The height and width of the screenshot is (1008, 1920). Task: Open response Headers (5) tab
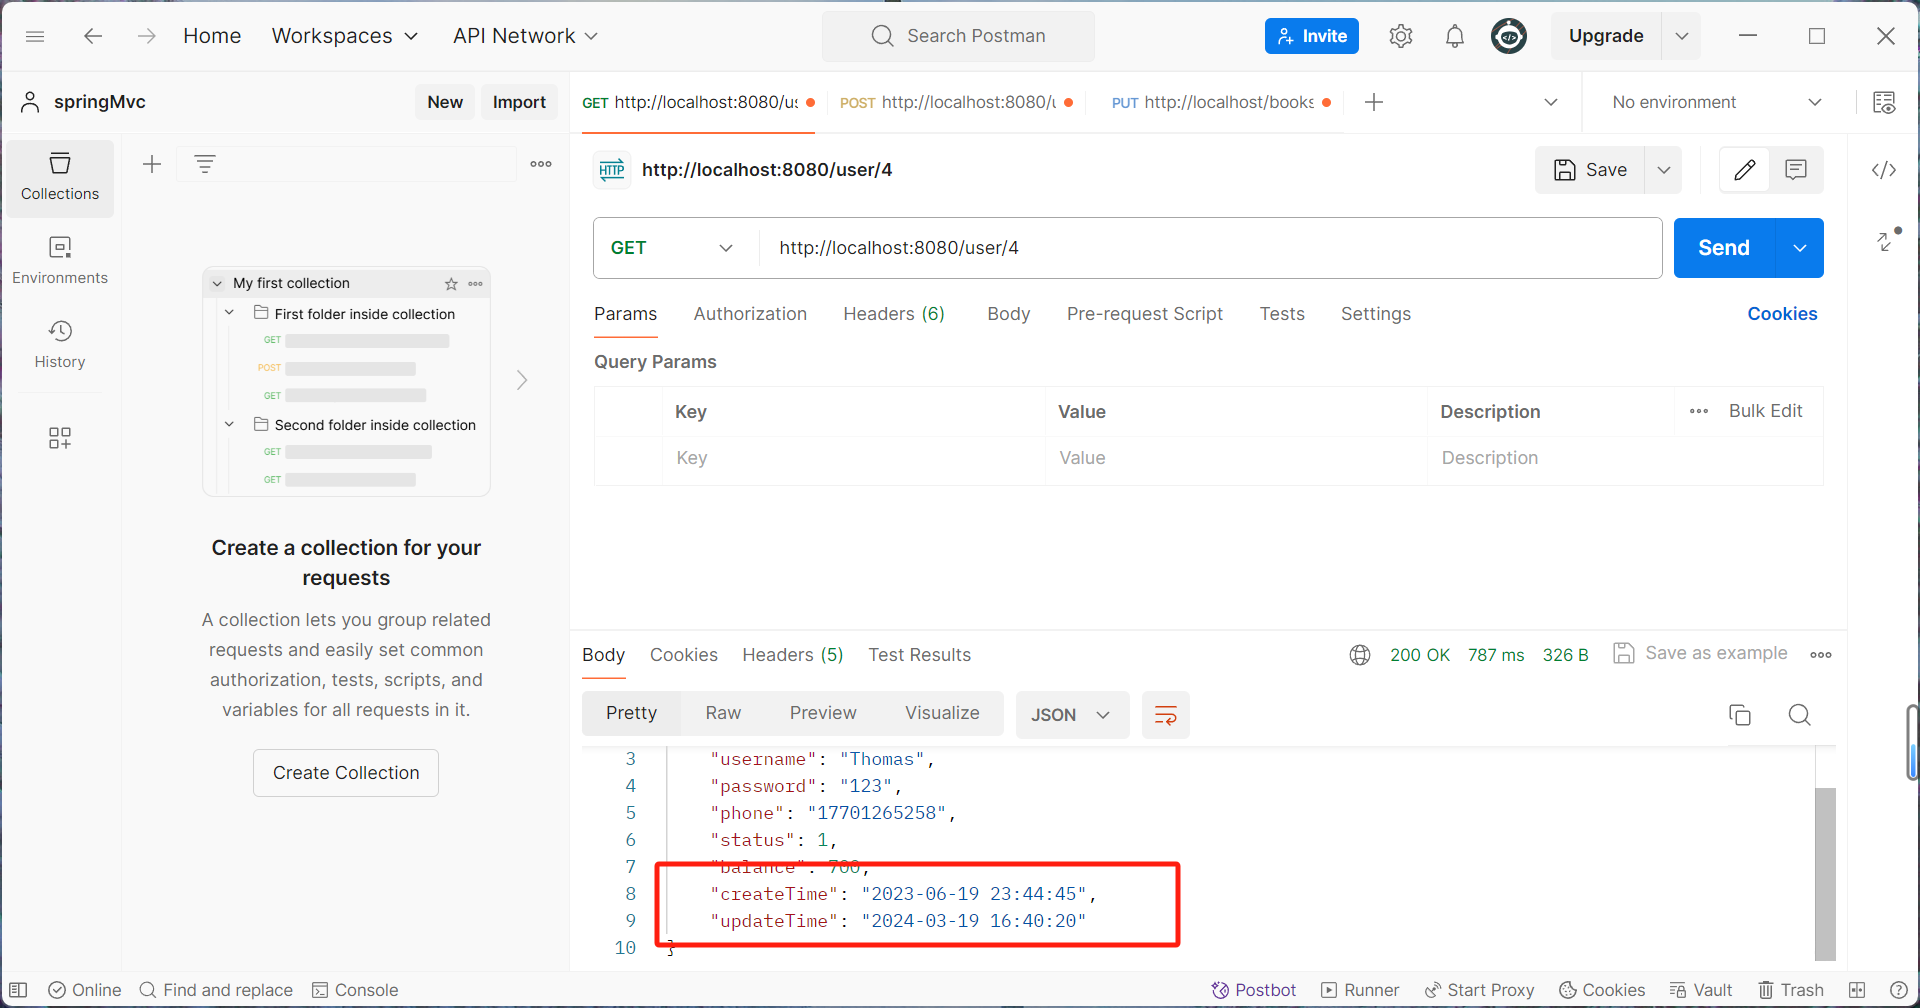tap(793, 655)
